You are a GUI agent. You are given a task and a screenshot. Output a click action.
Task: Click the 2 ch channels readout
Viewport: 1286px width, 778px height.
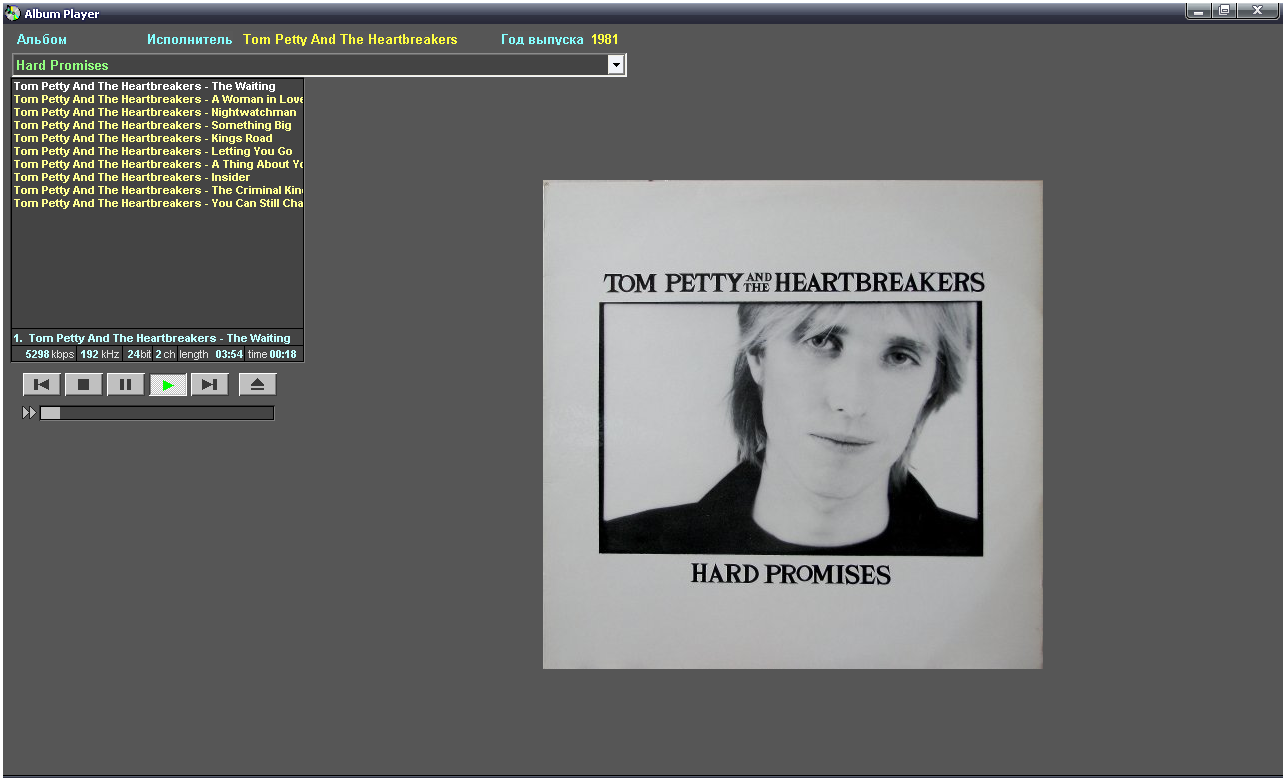tap(165, 354)
